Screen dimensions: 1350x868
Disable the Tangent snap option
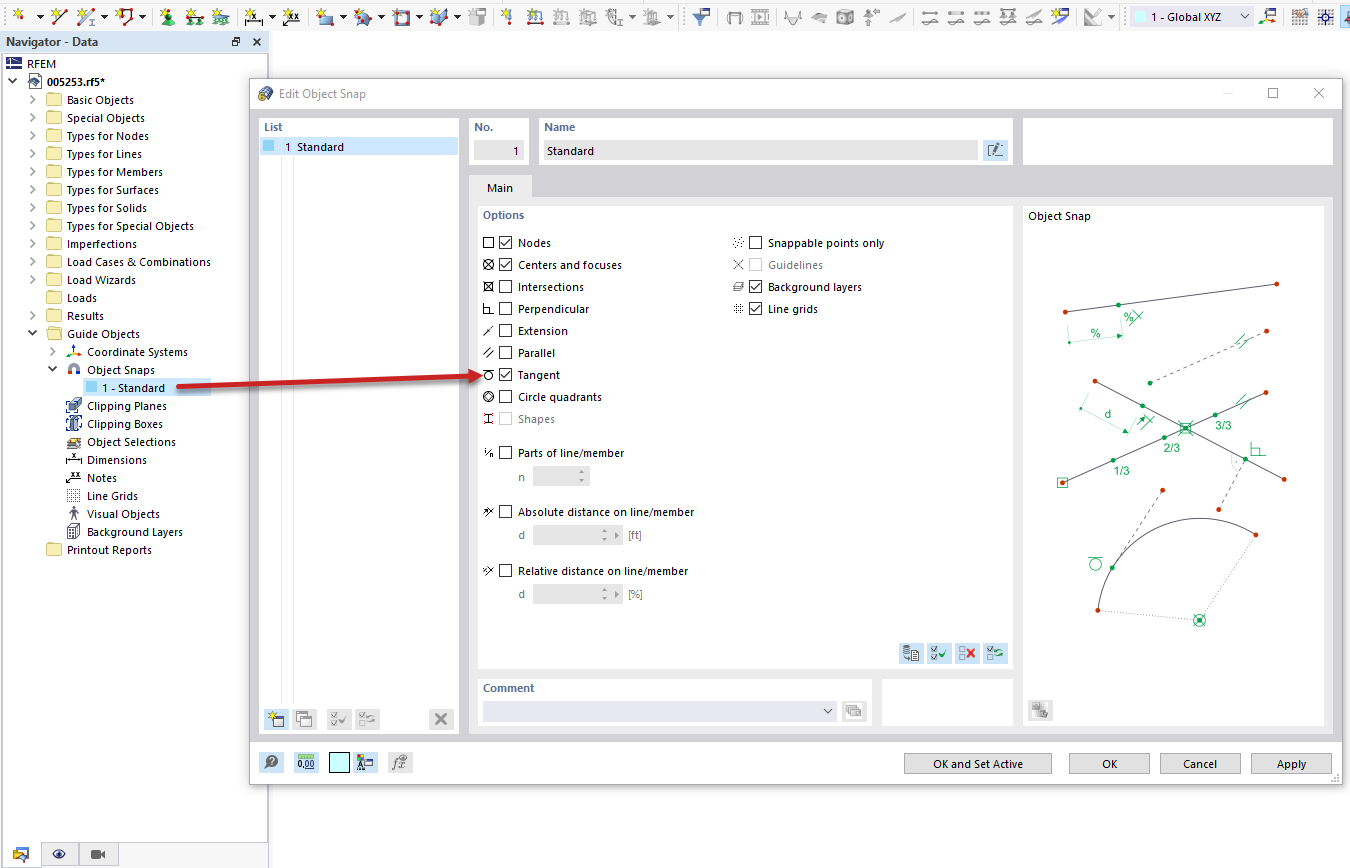(x=506, y=374)
